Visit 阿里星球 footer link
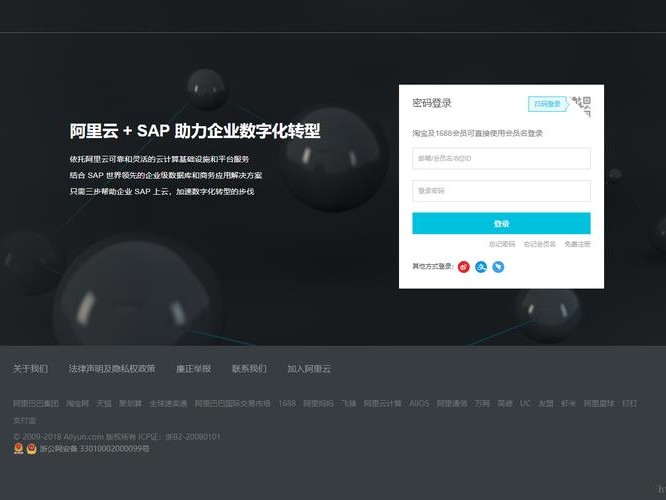This screenshot has height=500, width=666. 599,404
